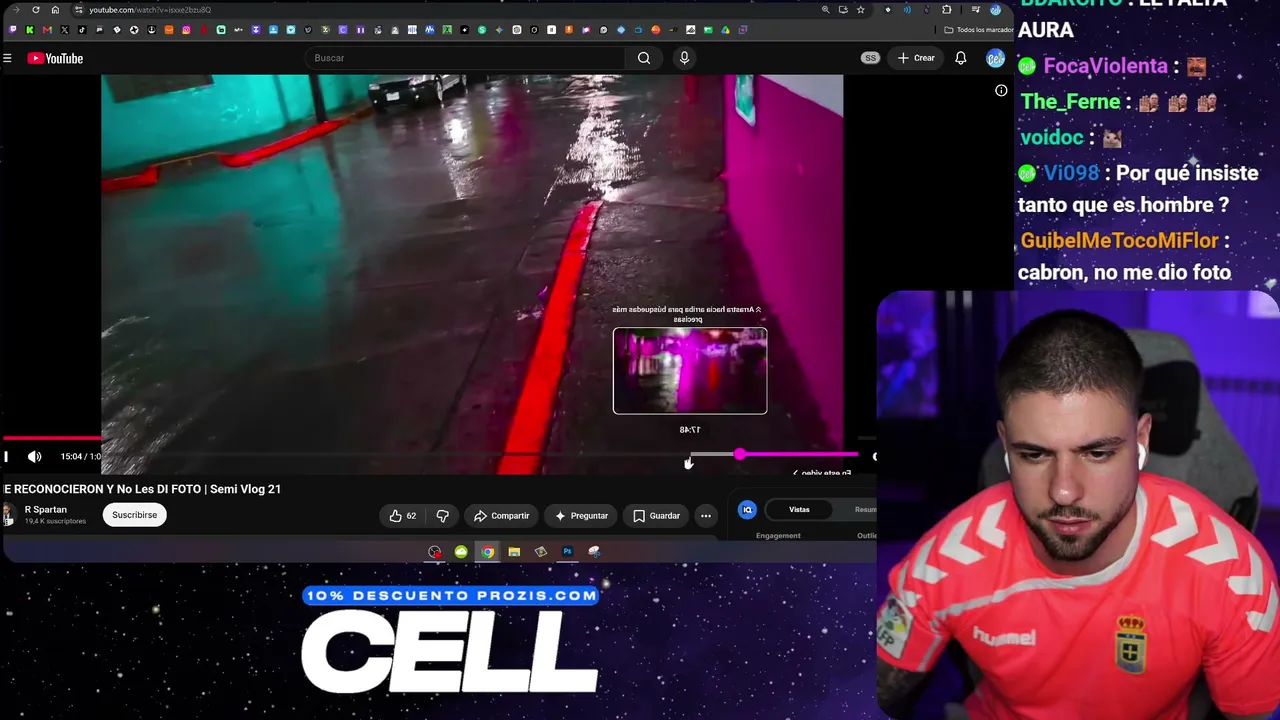
Task: Dislike the video with thumbs down
Action: coord(442,516)
